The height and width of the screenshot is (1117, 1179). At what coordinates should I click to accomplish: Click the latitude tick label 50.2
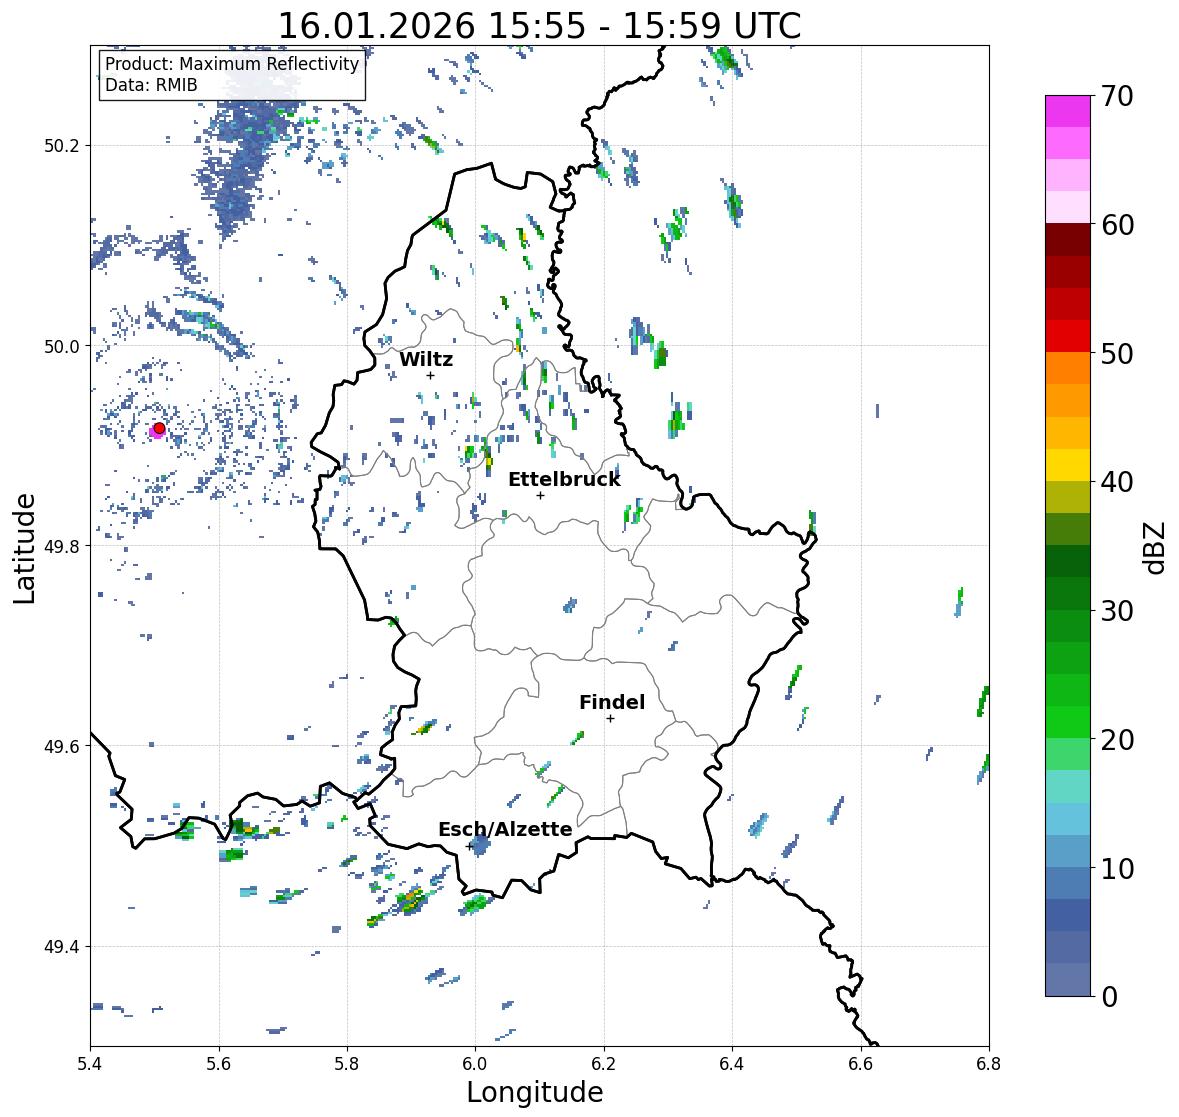point(62,146)
